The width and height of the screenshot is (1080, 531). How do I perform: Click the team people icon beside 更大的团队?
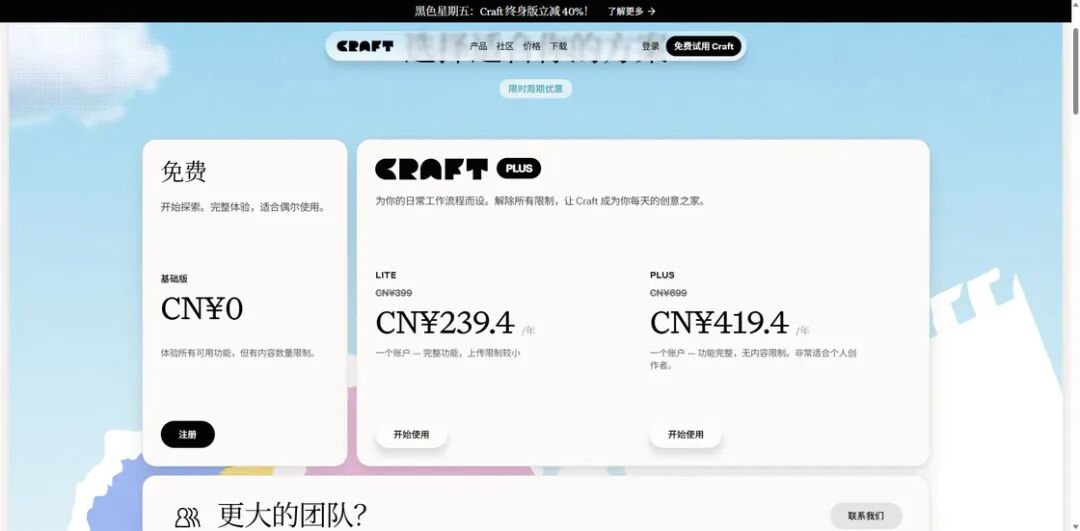187,517
